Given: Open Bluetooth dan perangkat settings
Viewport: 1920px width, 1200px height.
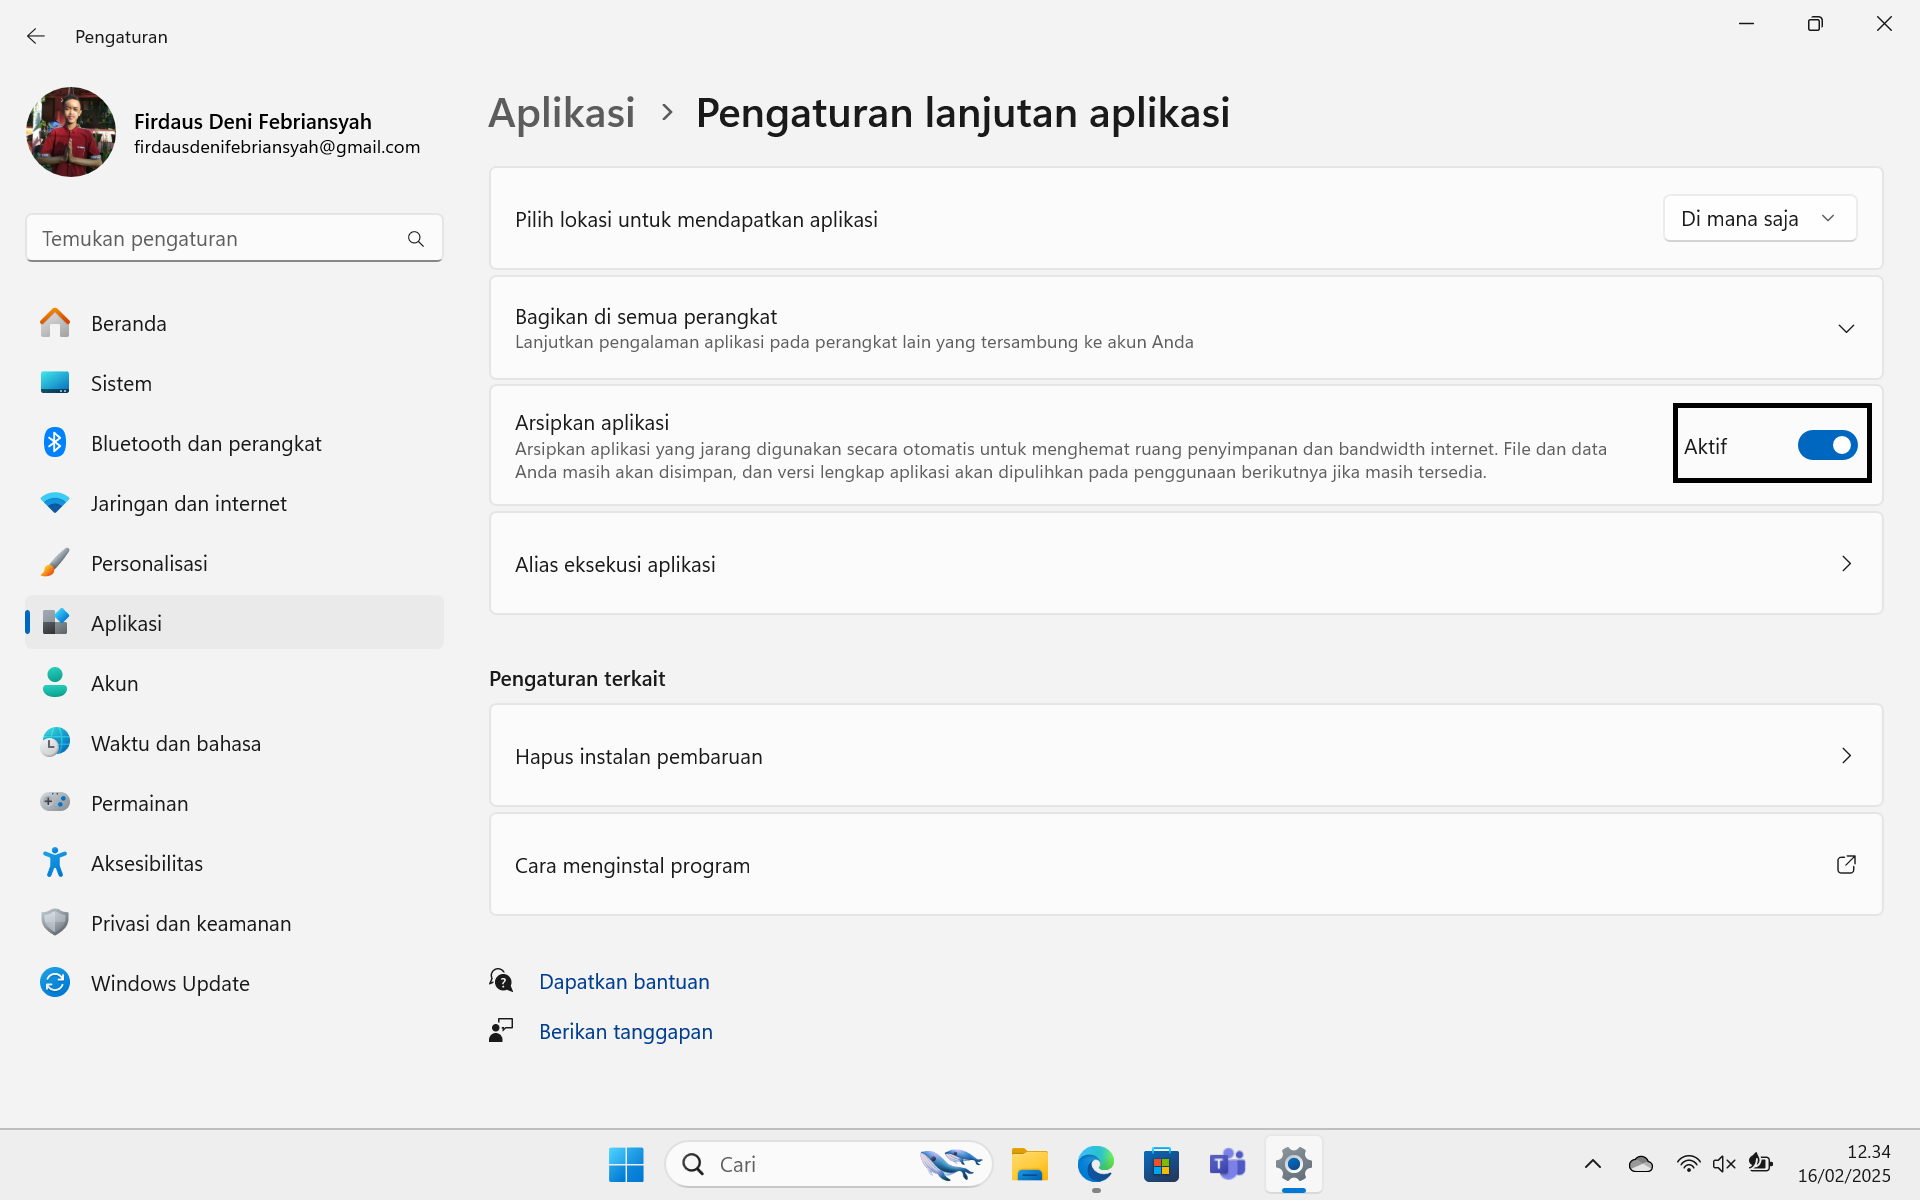Looking at the screenshot, I should pyautogui.click(x=206, y=443).
